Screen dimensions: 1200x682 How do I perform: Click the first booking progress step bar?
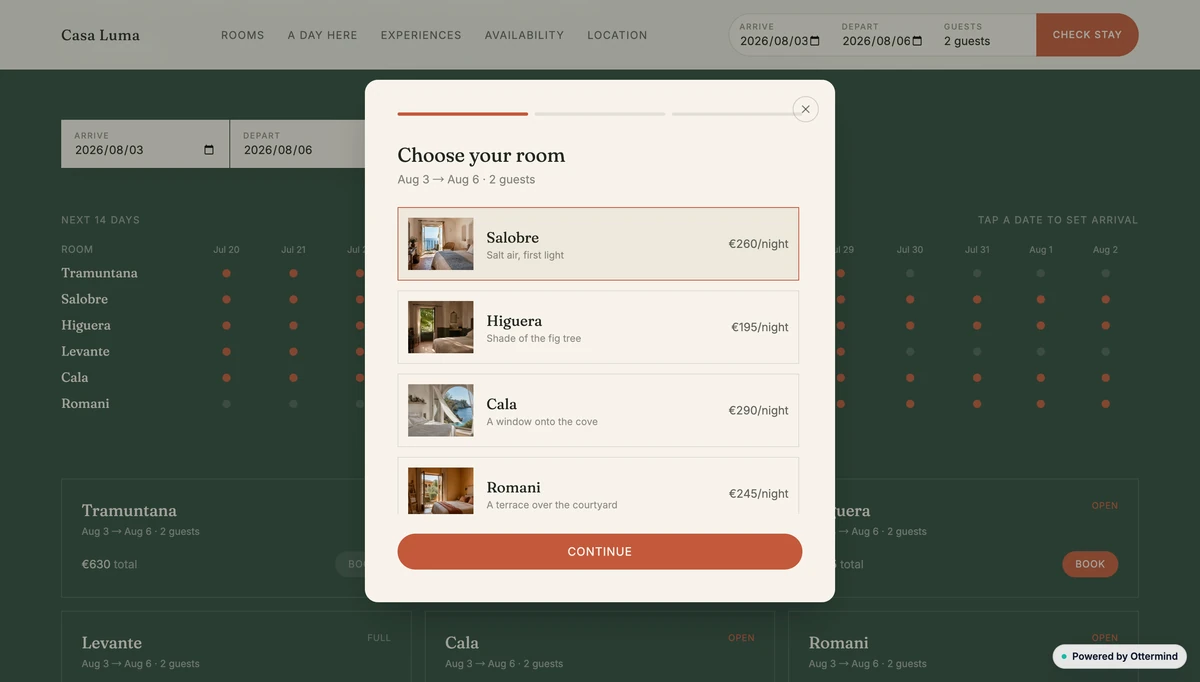click(463, 114)
